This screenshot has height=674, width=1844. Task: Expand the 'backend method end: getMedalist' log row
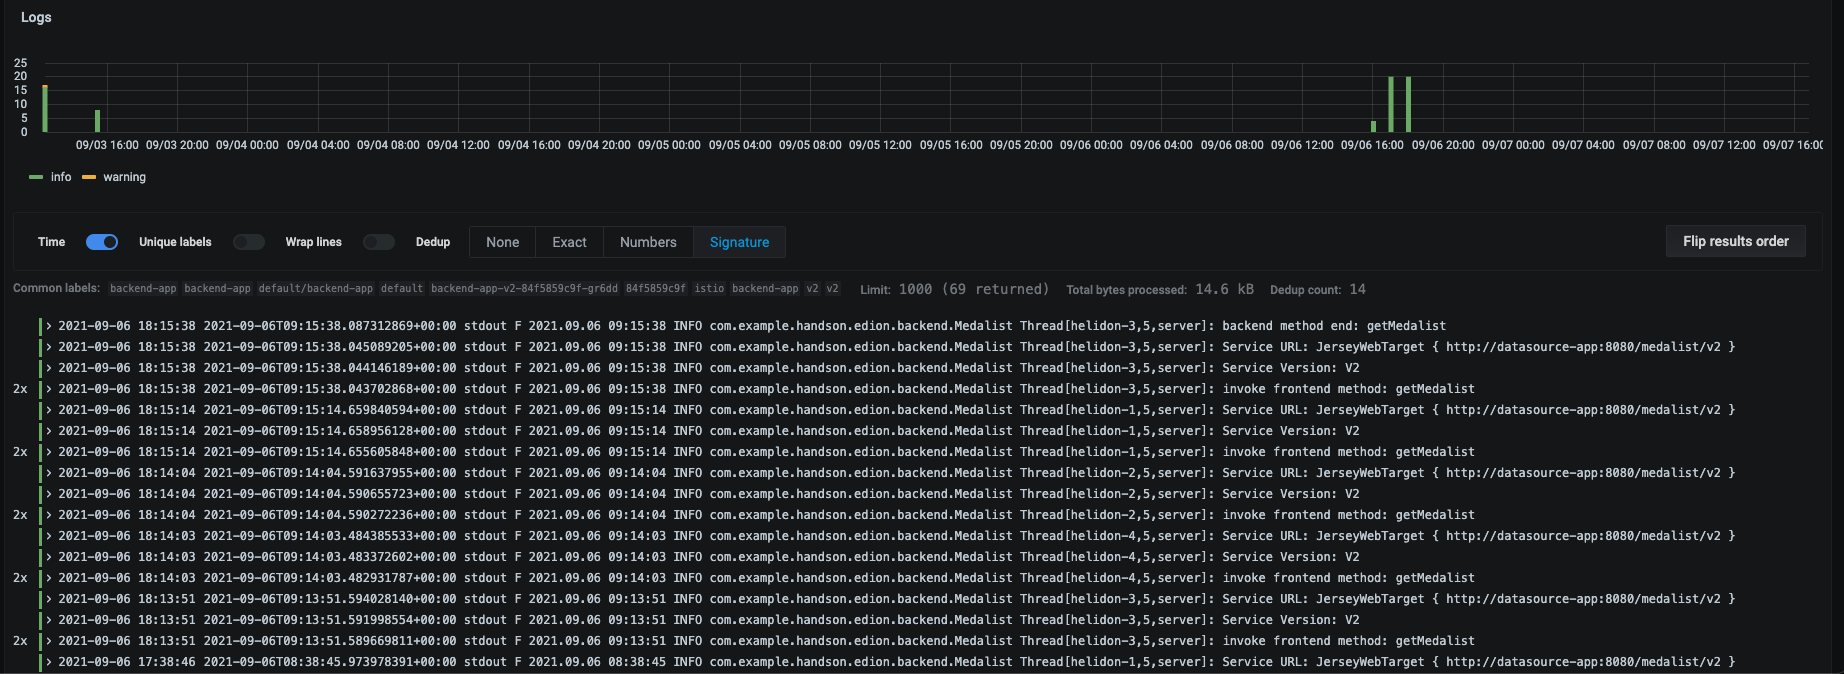tap(49, 326)
